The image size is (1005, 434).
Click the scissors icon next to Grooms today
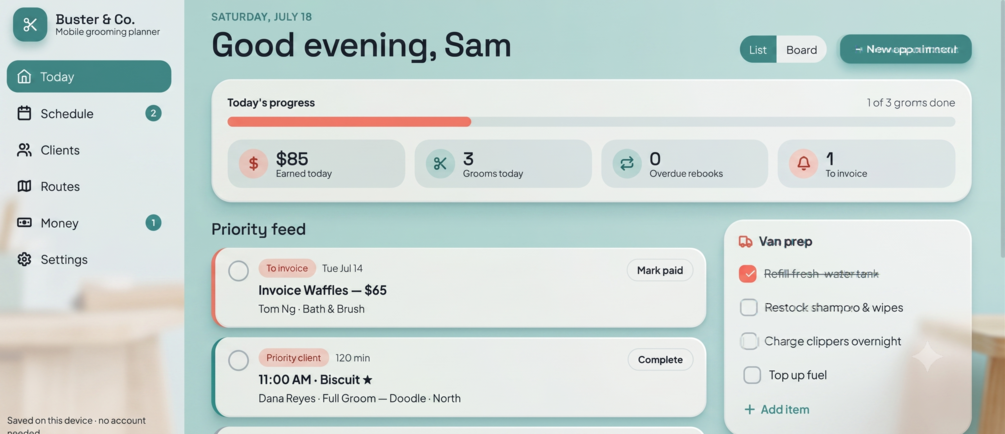coord(440,163)
